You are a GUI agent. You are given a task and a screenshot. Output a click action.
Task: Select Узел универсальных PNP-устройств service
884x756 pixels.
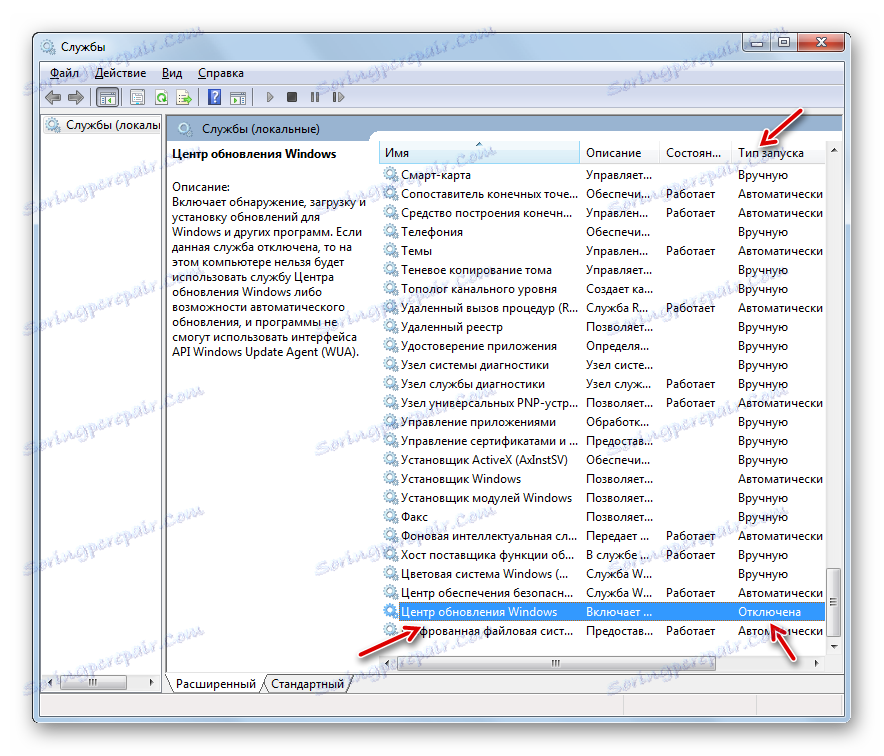602,403
